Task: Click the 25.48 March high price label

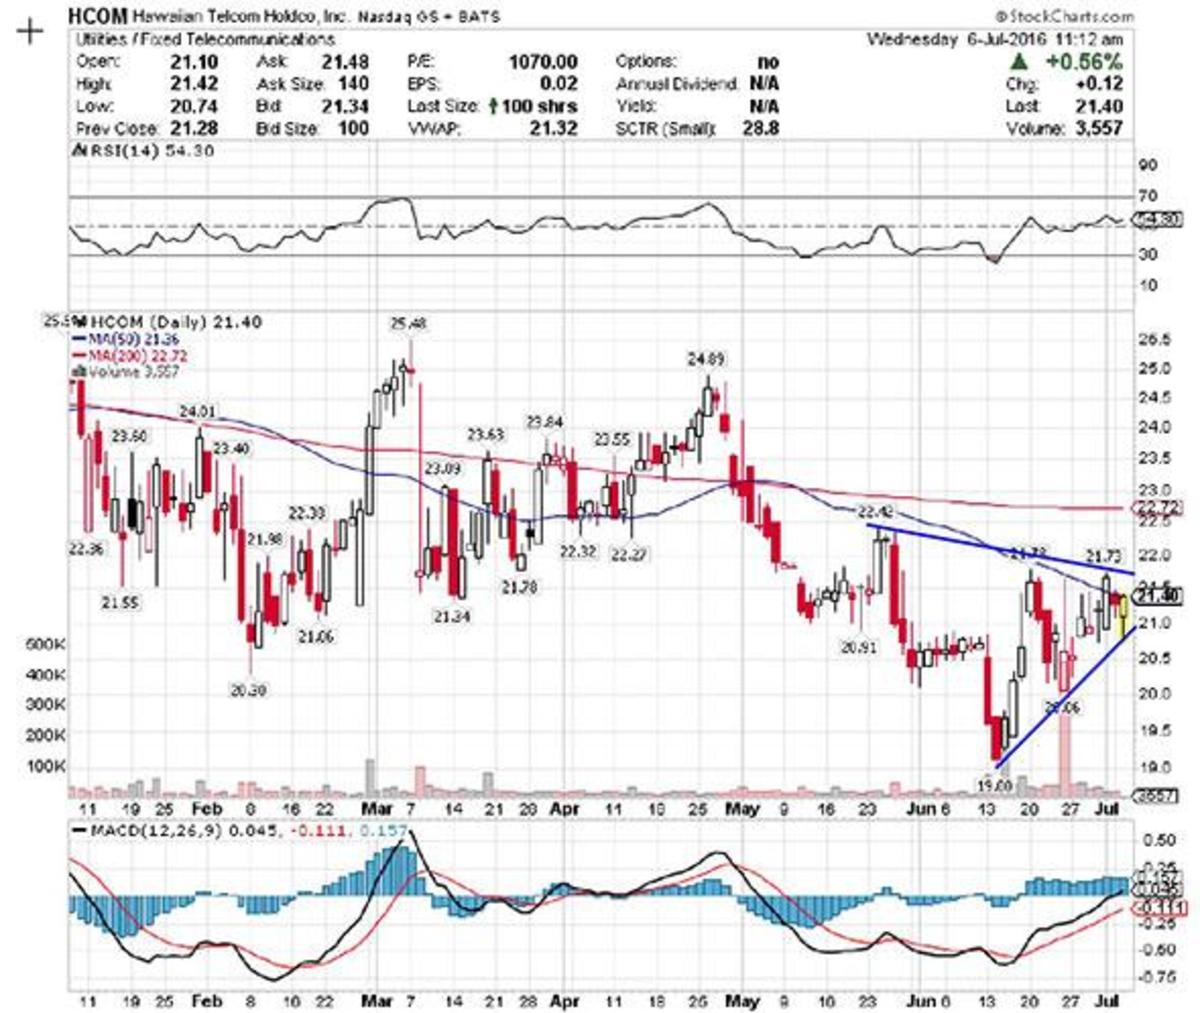Action: coord(408,323)
